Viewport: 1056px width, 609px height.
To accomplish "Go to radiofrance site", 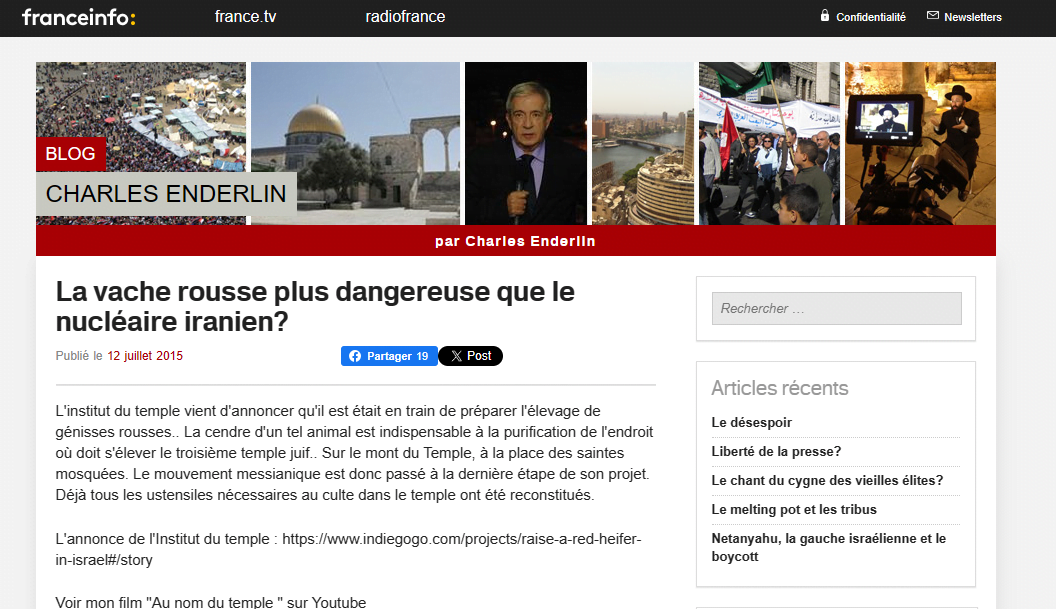I will point(405,17).
